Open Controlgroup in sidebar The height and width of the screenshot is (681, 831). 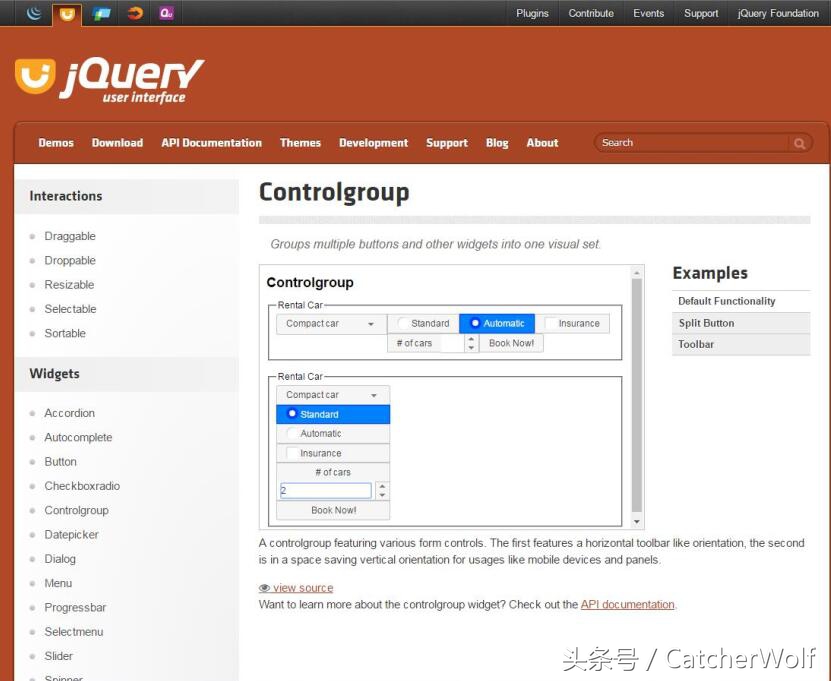point(76,510)
